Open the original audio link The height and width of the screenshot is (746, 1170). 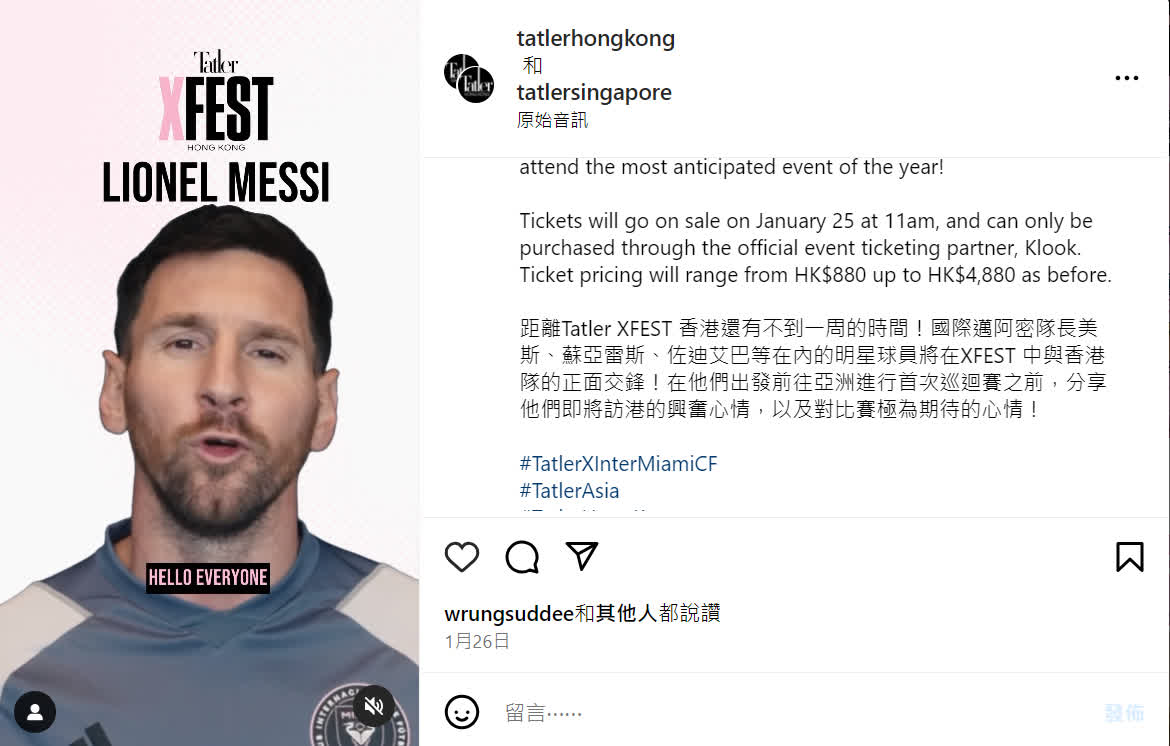(x=552, y=120)
